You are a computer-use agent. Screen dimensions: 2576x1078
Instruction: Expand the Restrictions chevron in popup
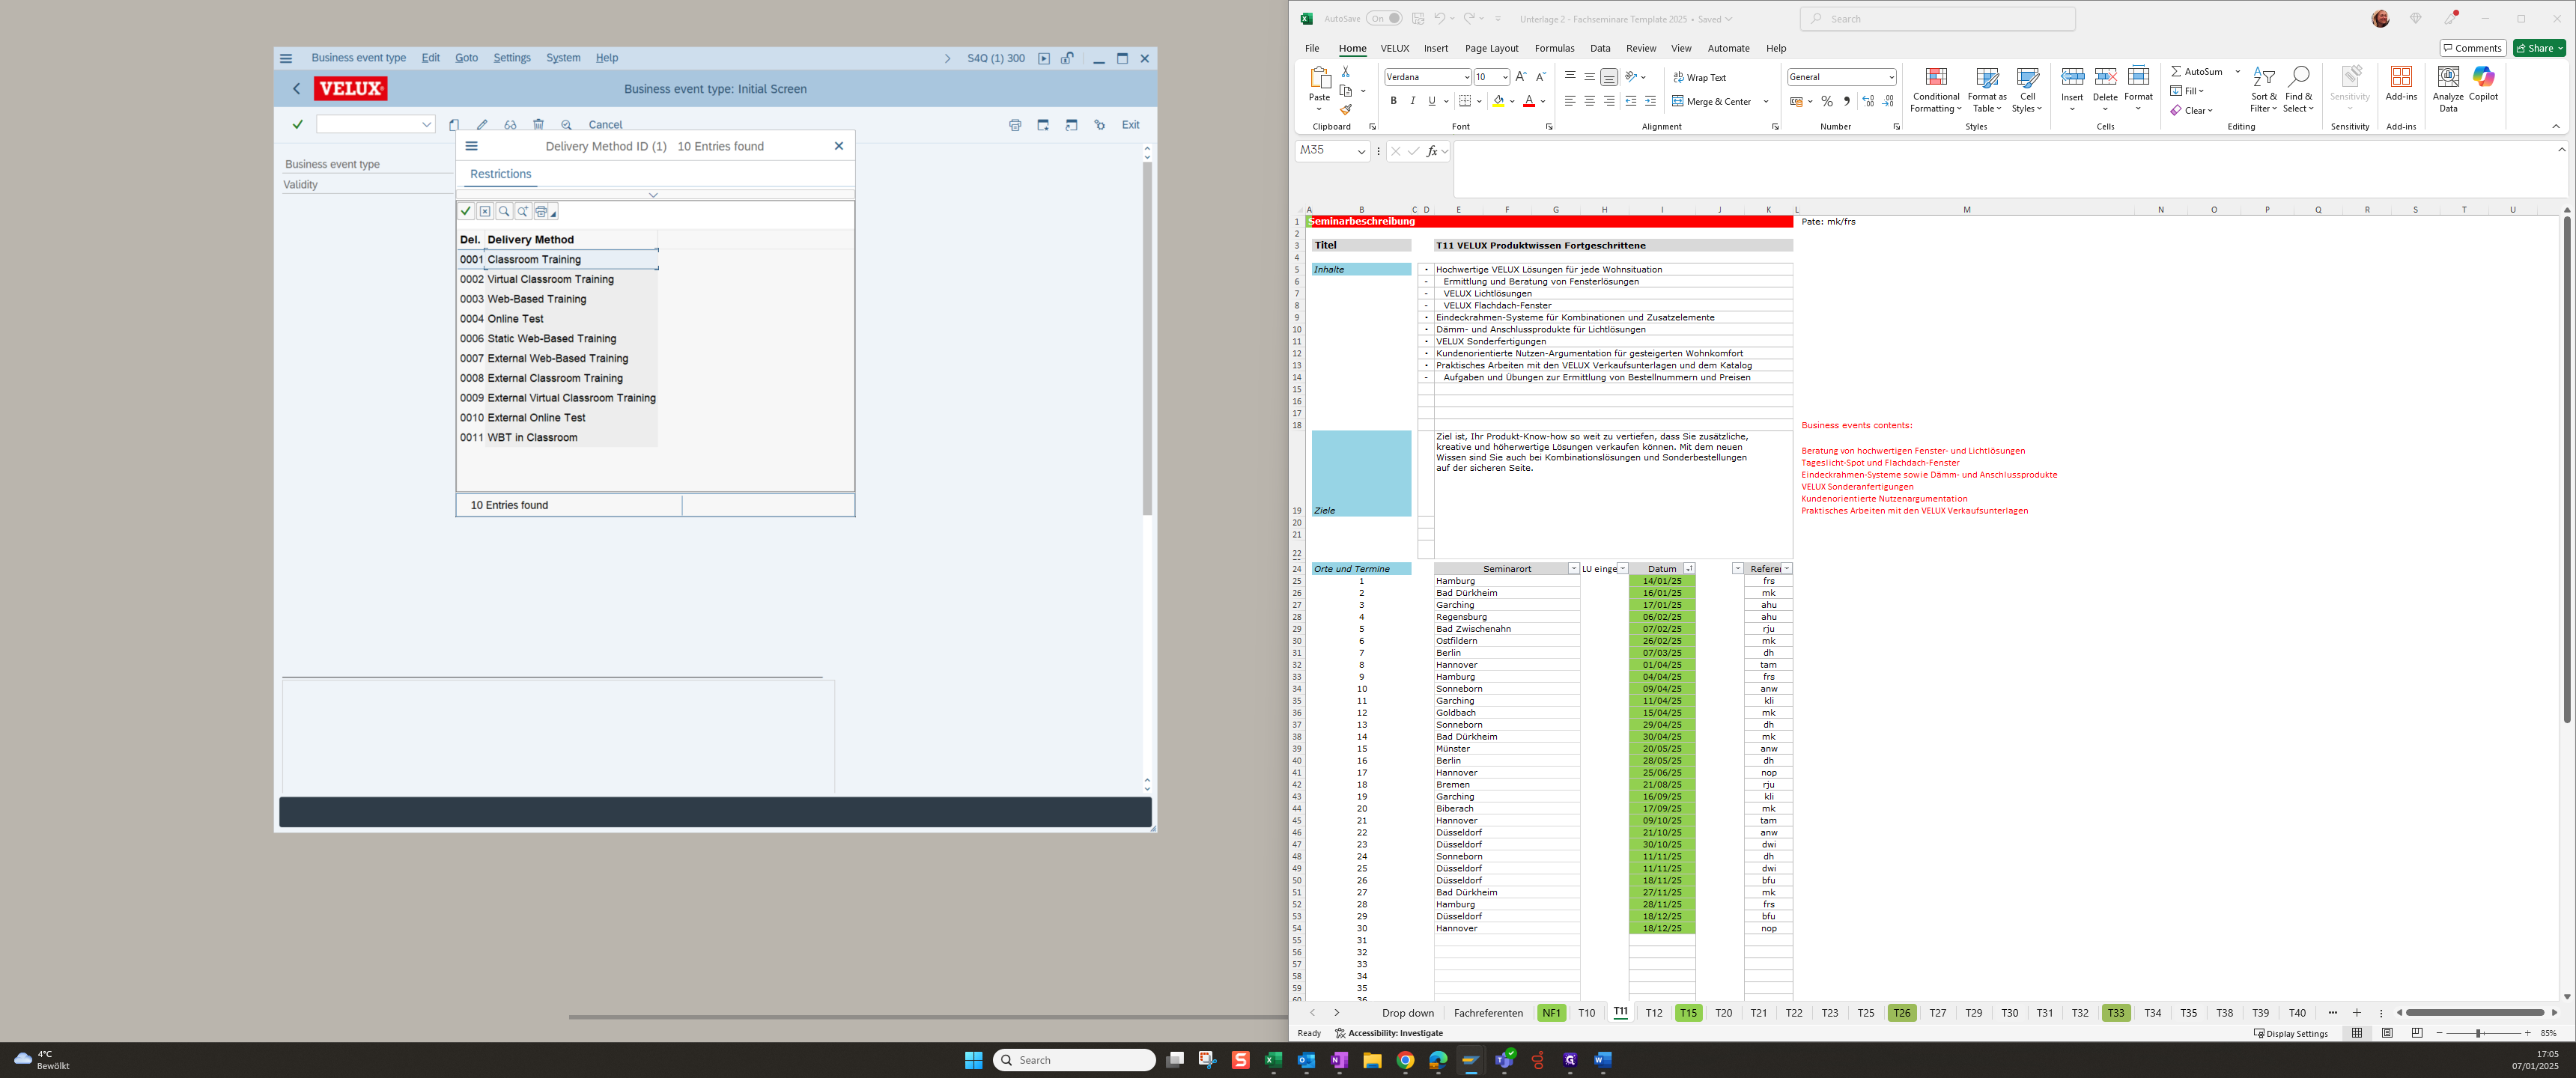(653, 195)
